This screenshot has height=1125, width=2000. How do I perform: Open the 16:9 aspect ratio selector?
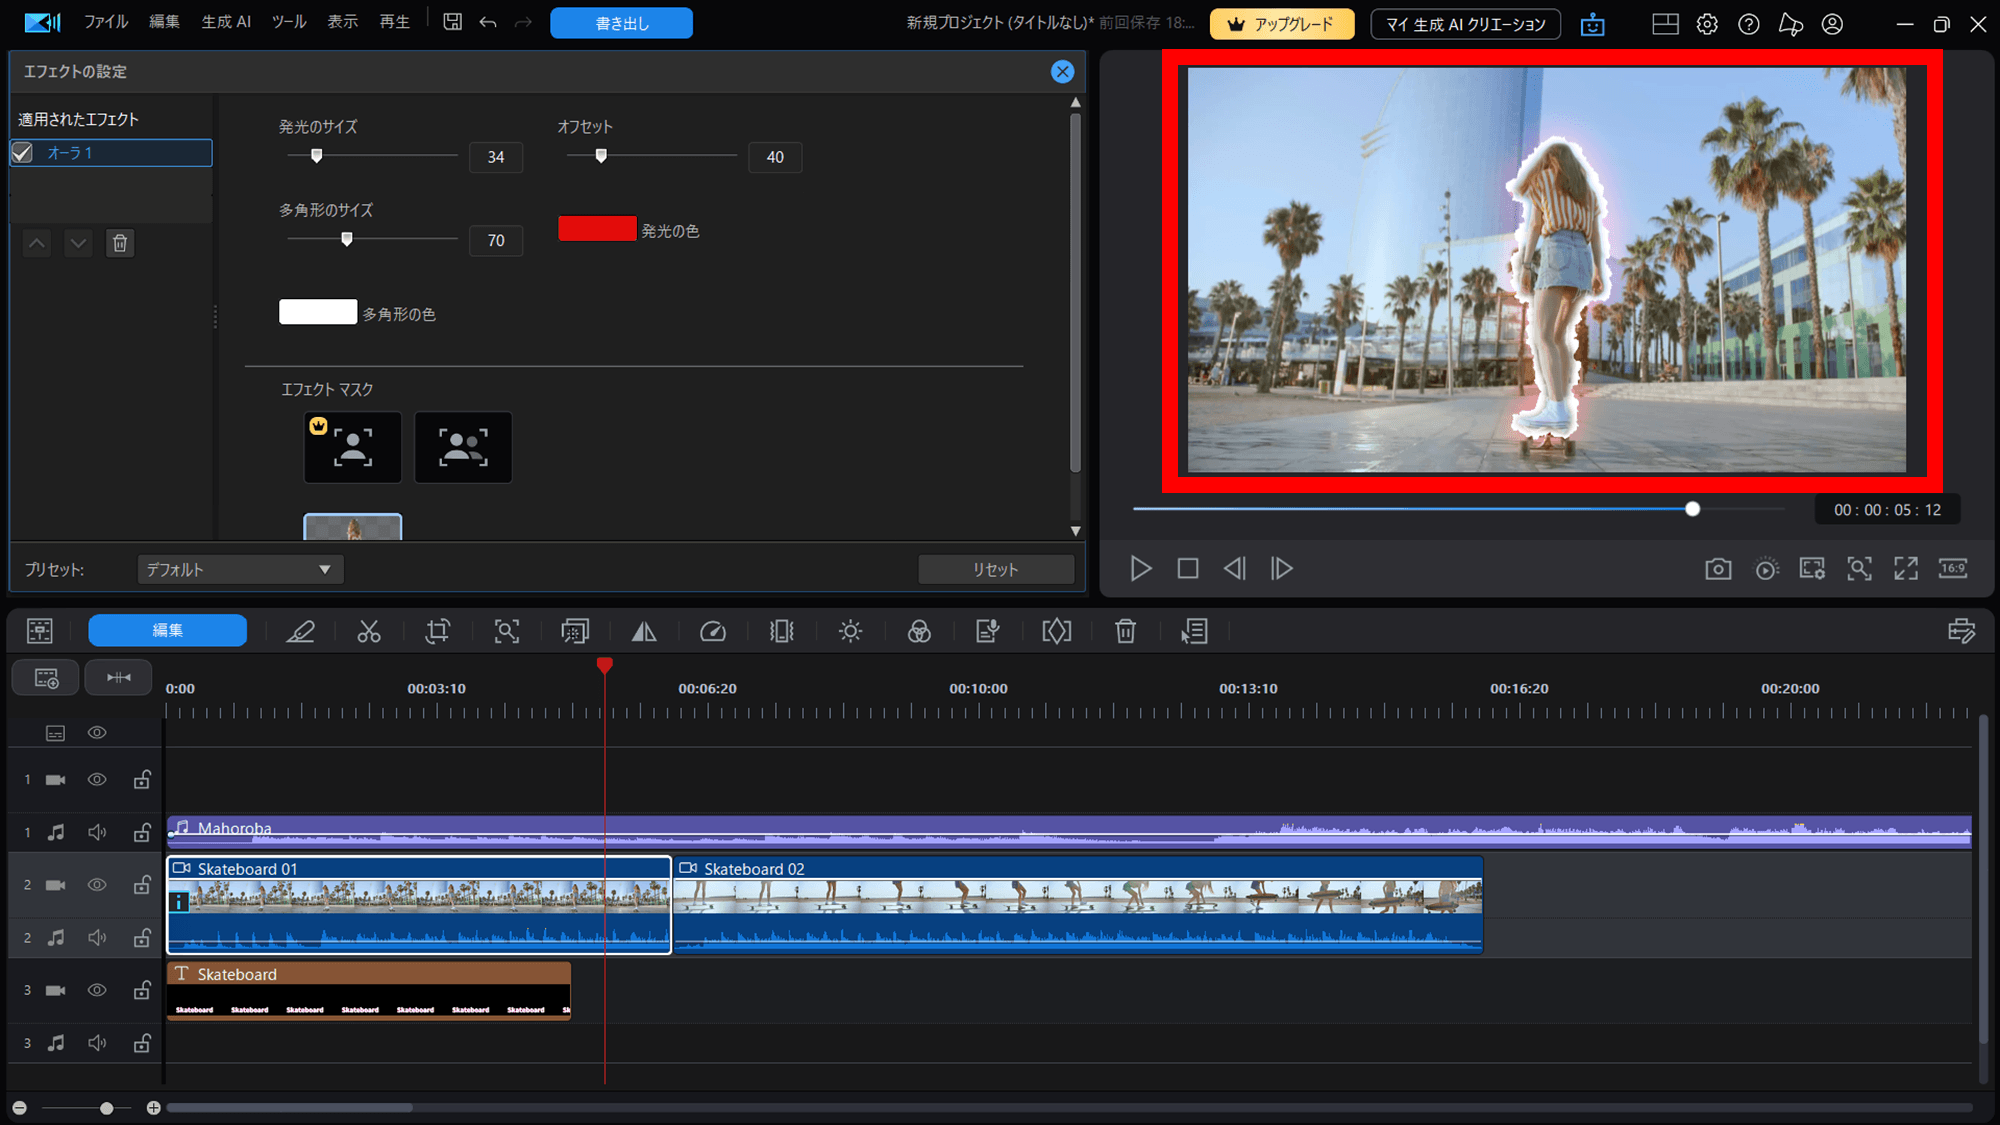[x=1953, y=569]
